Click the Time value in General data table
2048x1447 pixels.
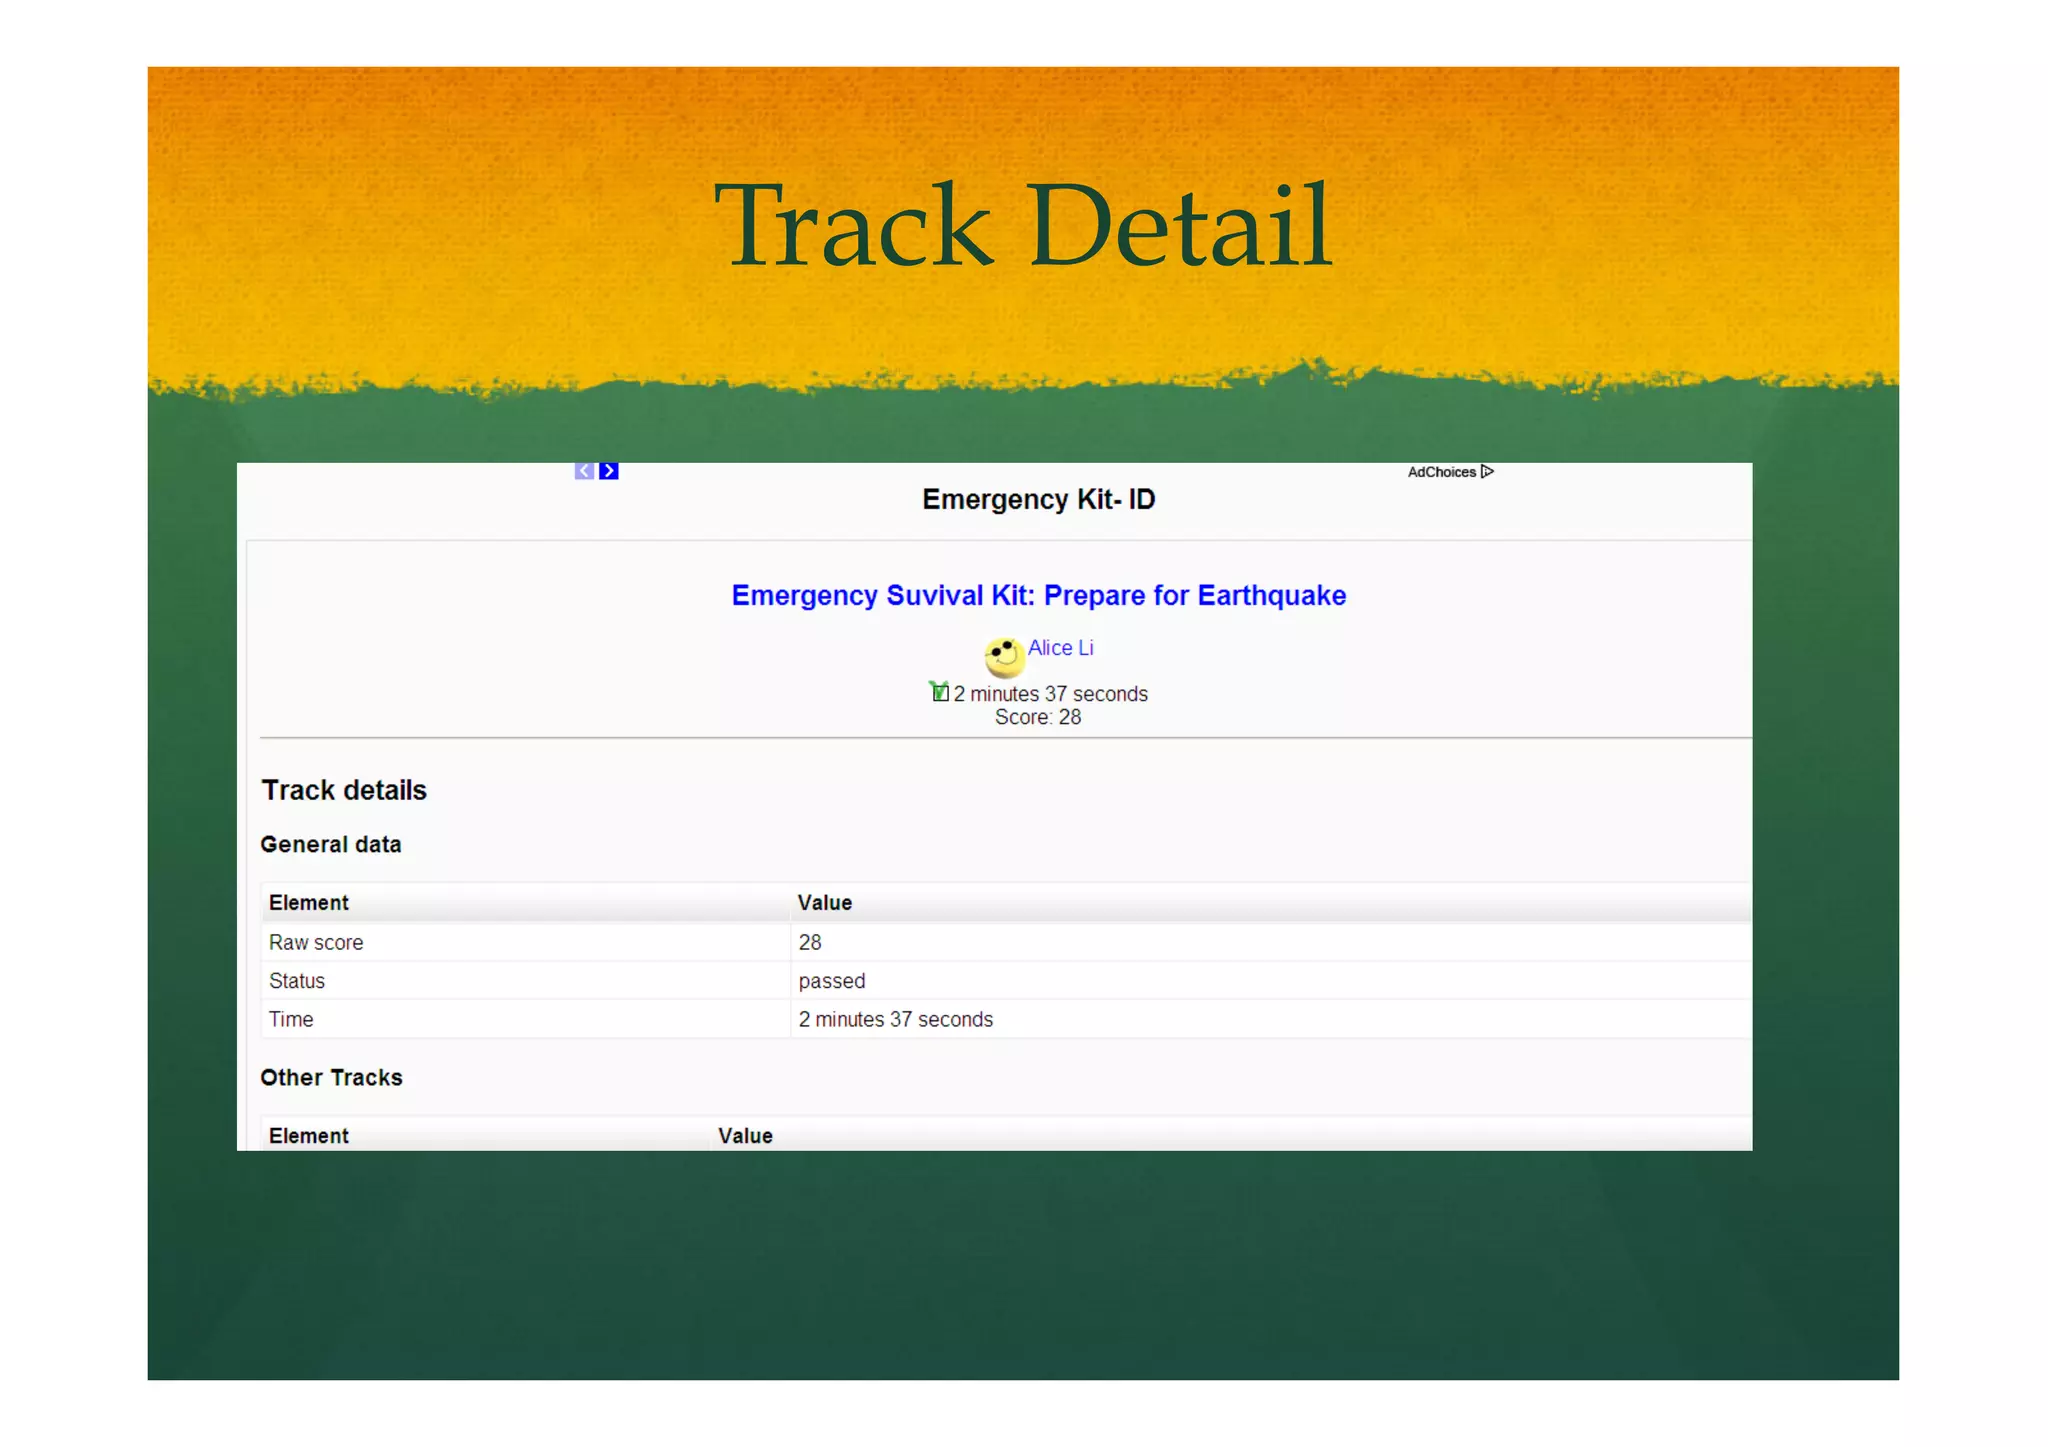pyautogui.click(x=896, y=1019)
